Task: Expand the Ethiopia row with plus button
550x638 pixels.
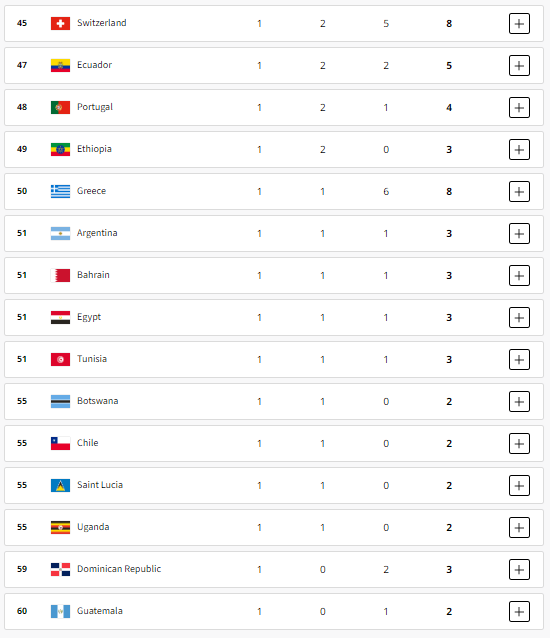Action: 519,149
